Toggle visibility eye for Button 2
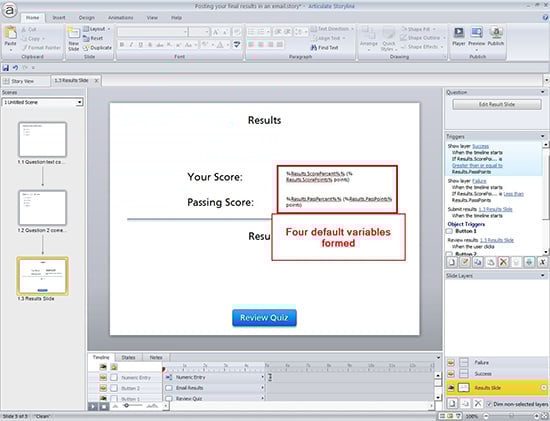The image size is (550, 421). click(103, 388)
